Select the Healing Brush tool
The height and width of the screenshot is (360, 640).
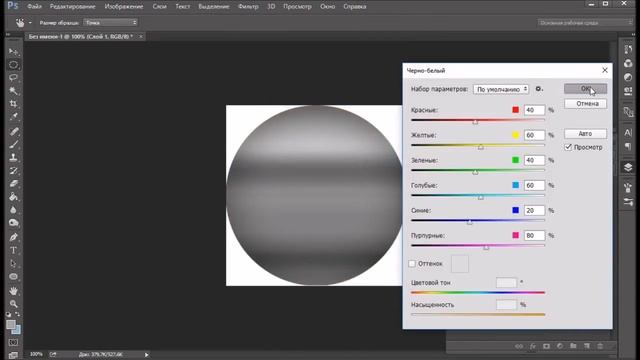pyautogui.click(x=13, y=131)
